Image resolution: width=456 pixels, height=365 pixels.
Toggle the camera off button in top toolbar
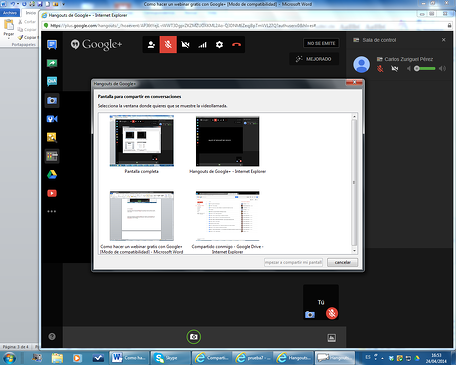[185, 45]
